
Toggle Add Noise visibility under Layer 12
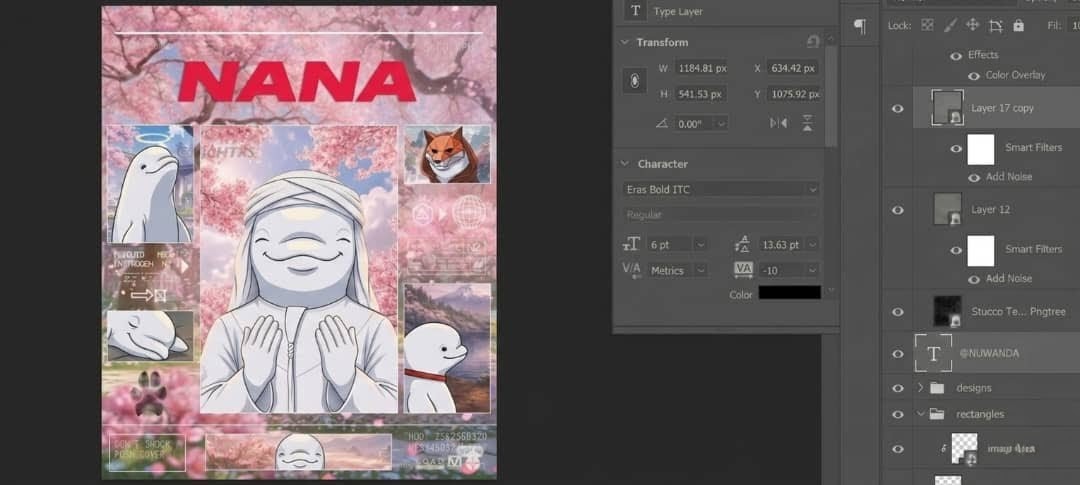click(973, 279)
